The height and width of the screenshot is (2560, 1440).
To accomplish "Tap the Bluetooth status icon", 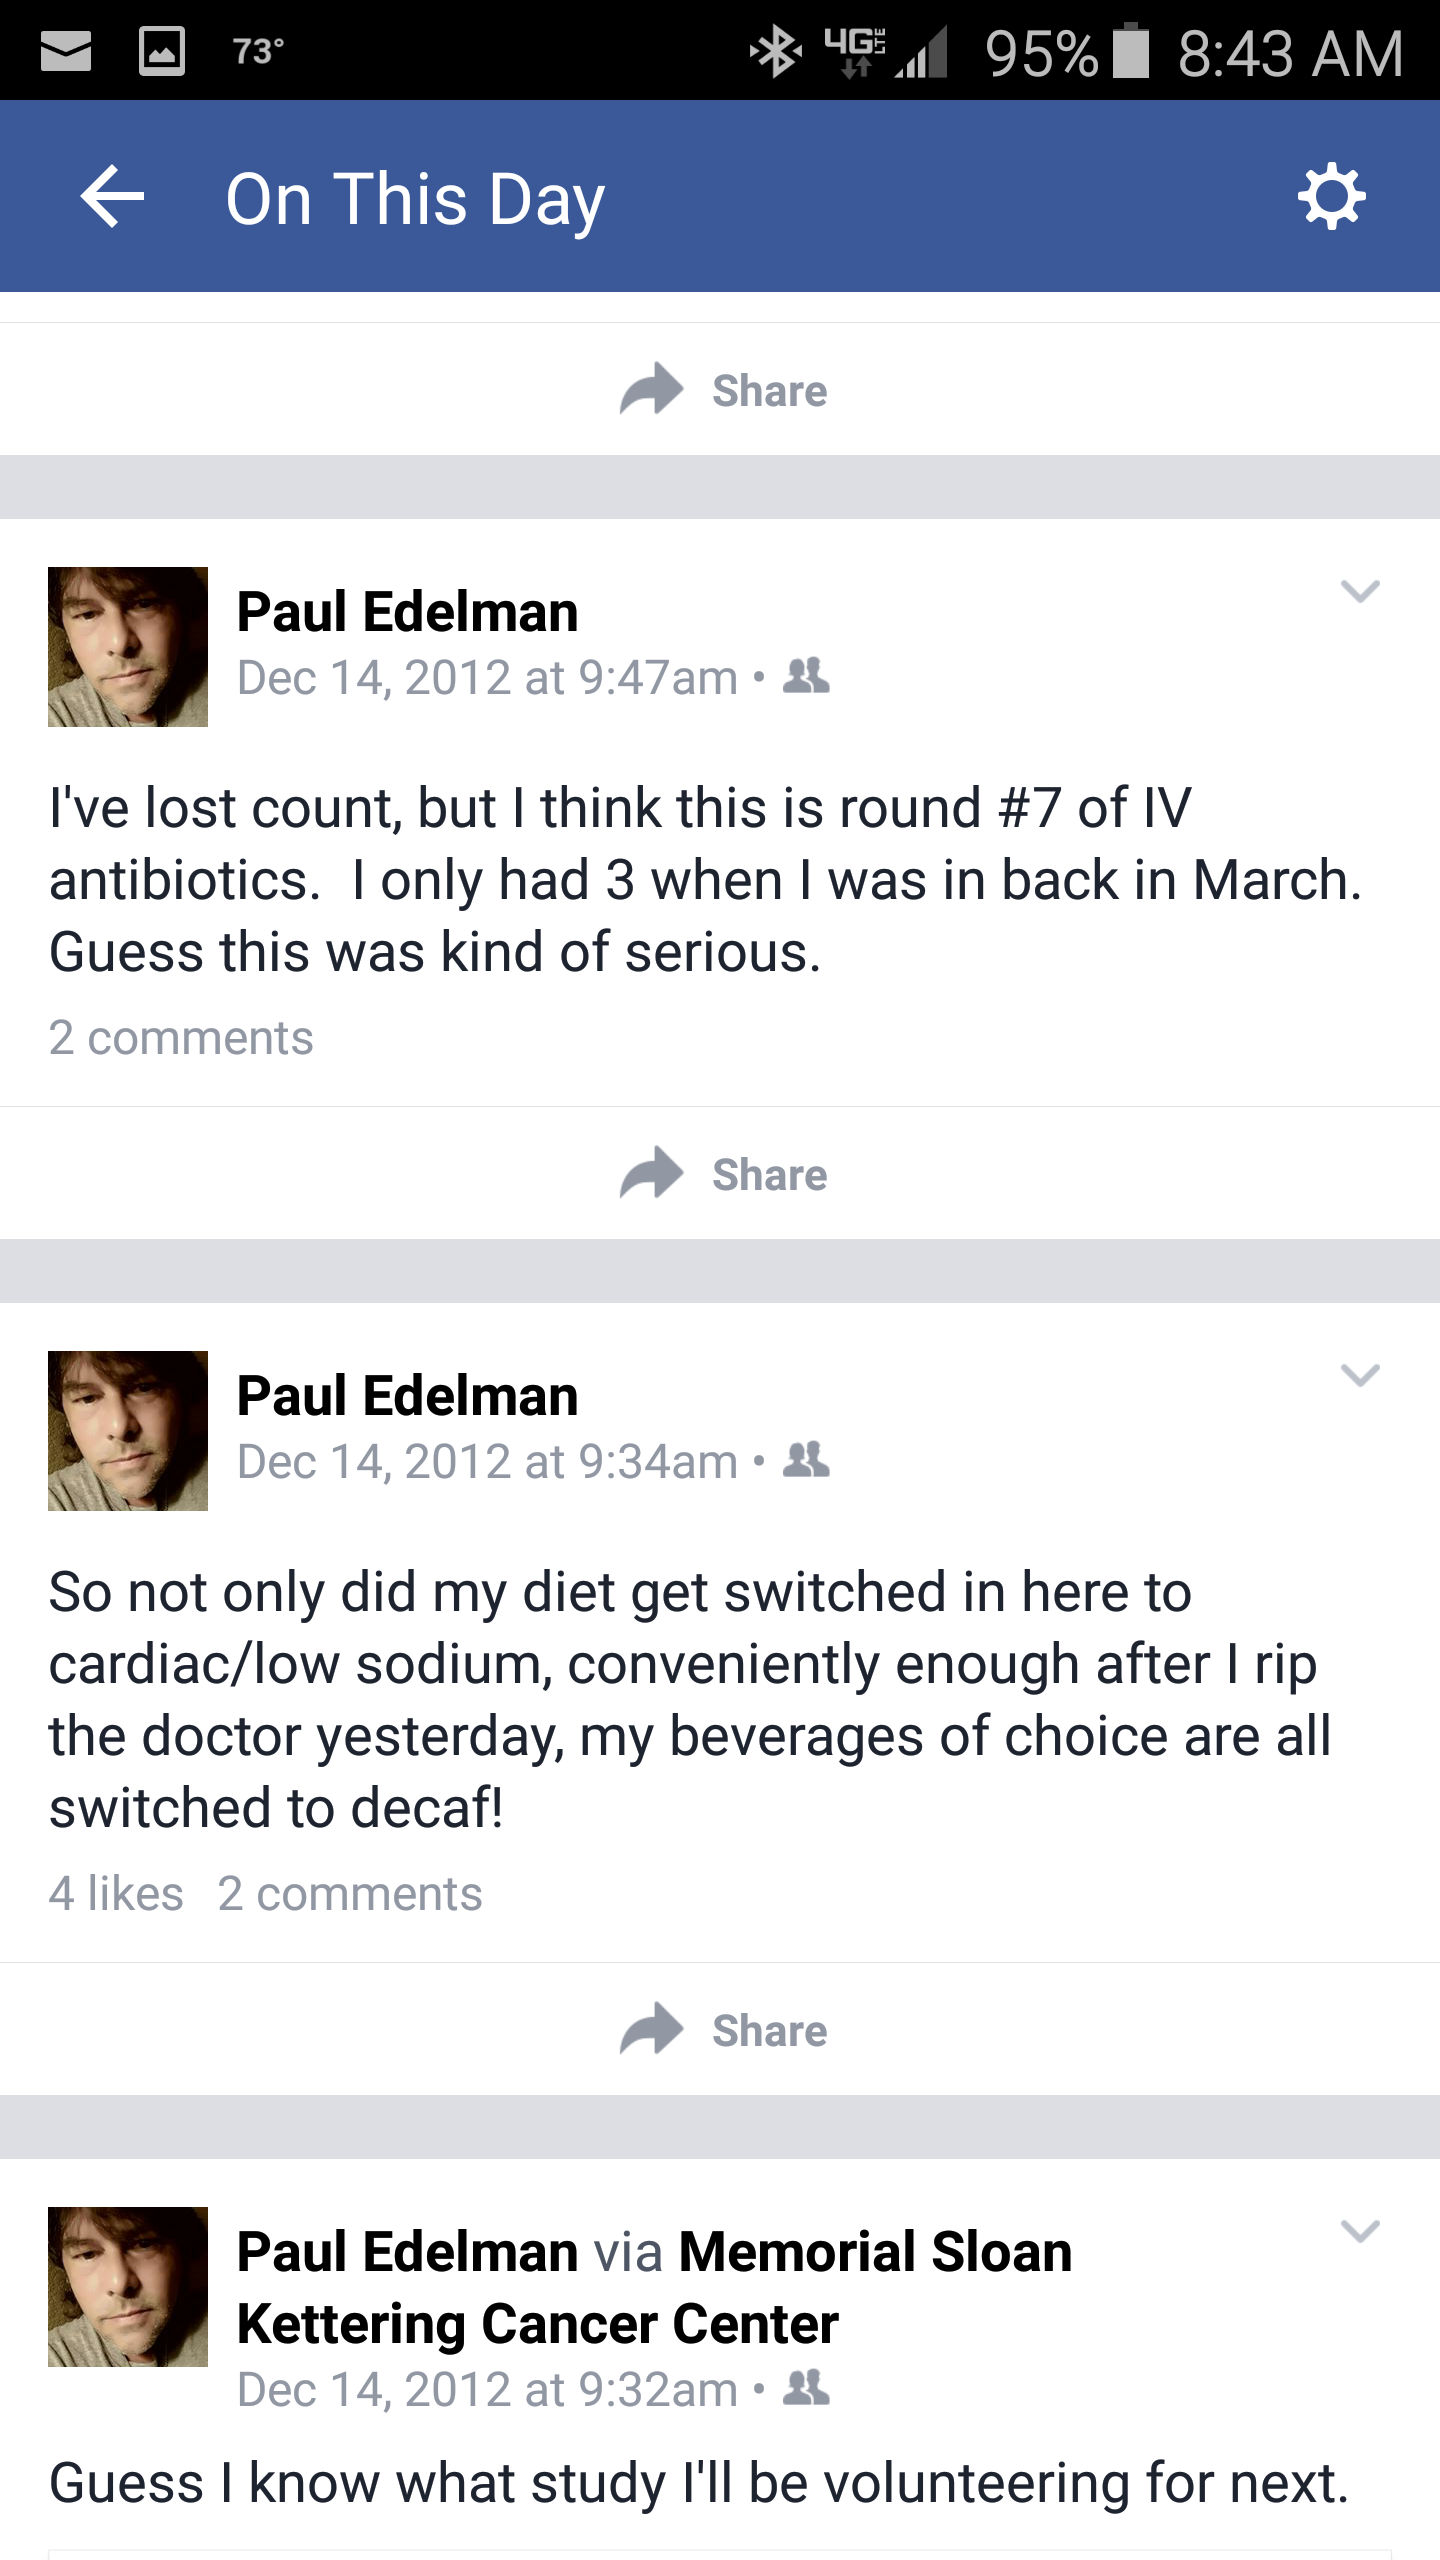I will 775,52.
